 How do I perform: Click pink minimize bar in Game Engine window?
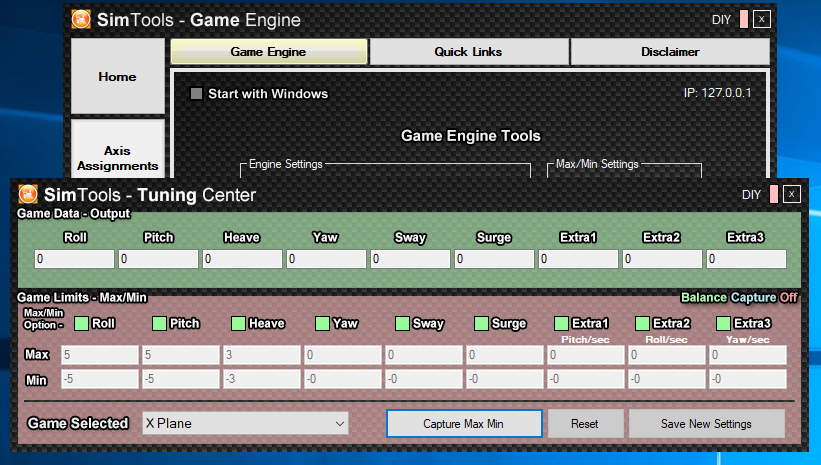point(744,19)
